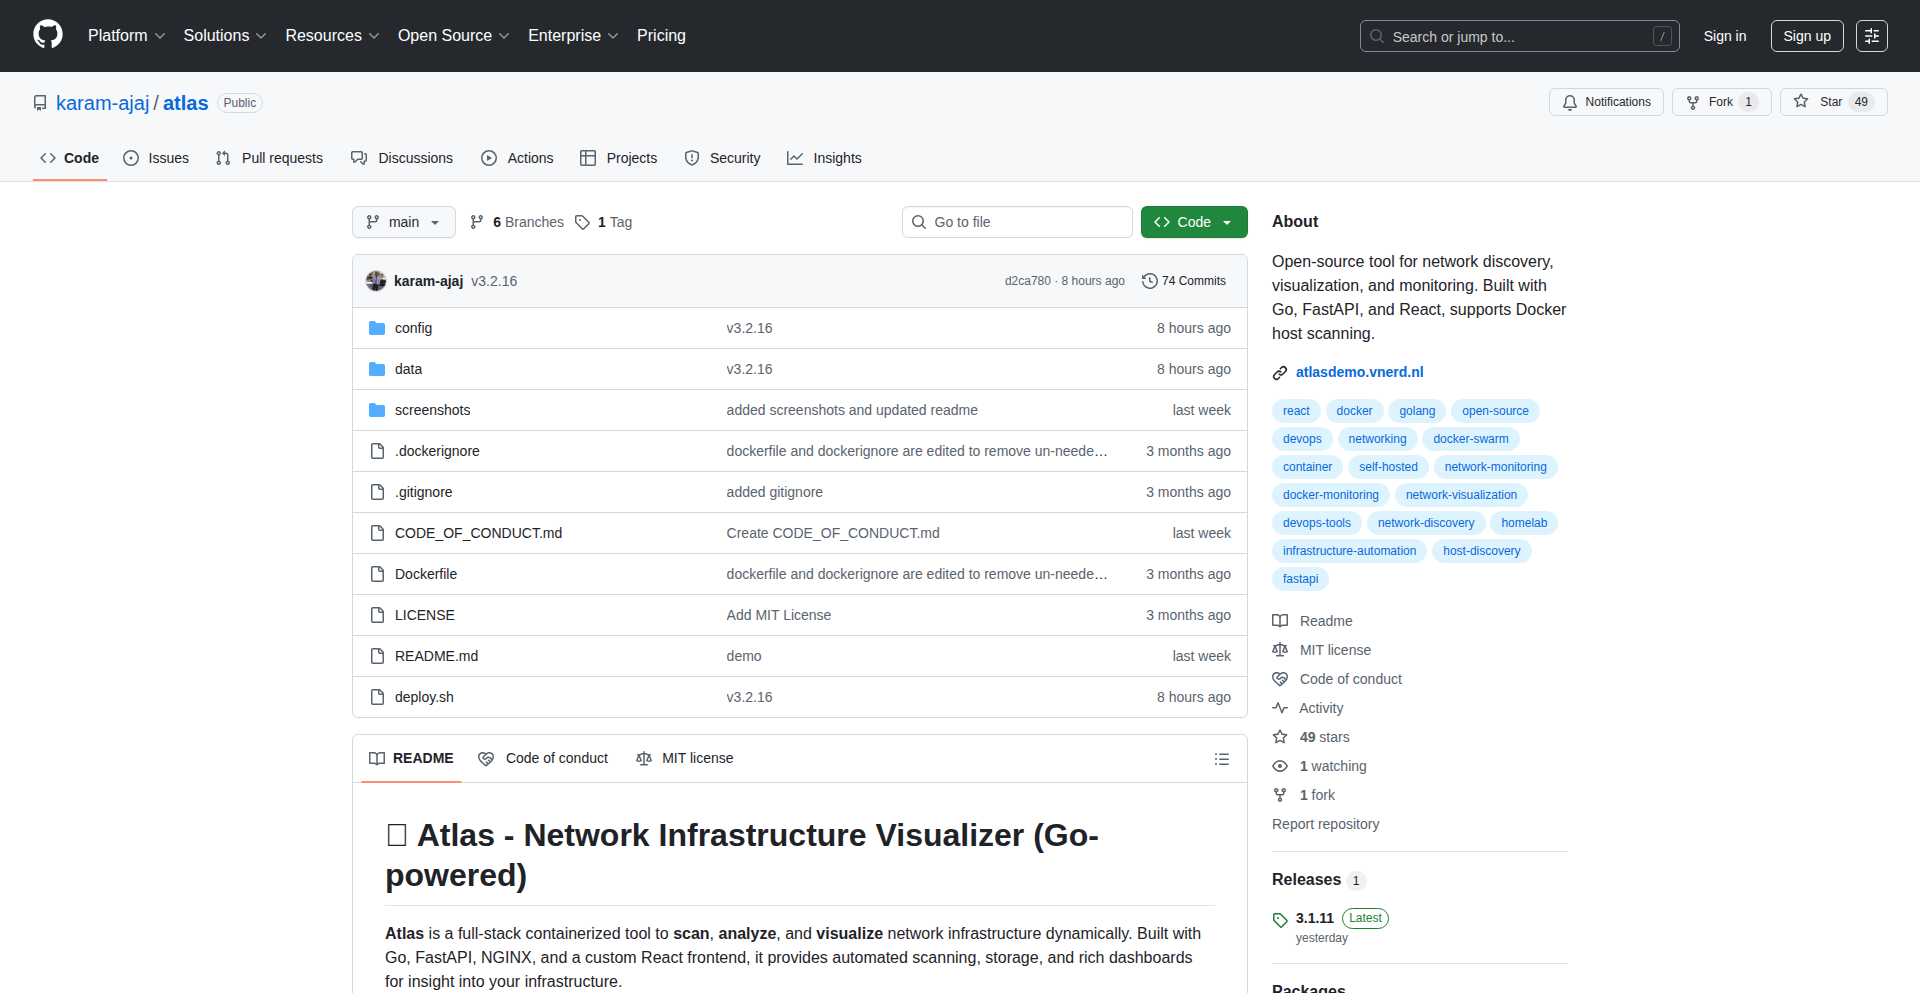Switch to the Actions tab
Screen dimensions: 1920x993
click(x=517, y=158)
